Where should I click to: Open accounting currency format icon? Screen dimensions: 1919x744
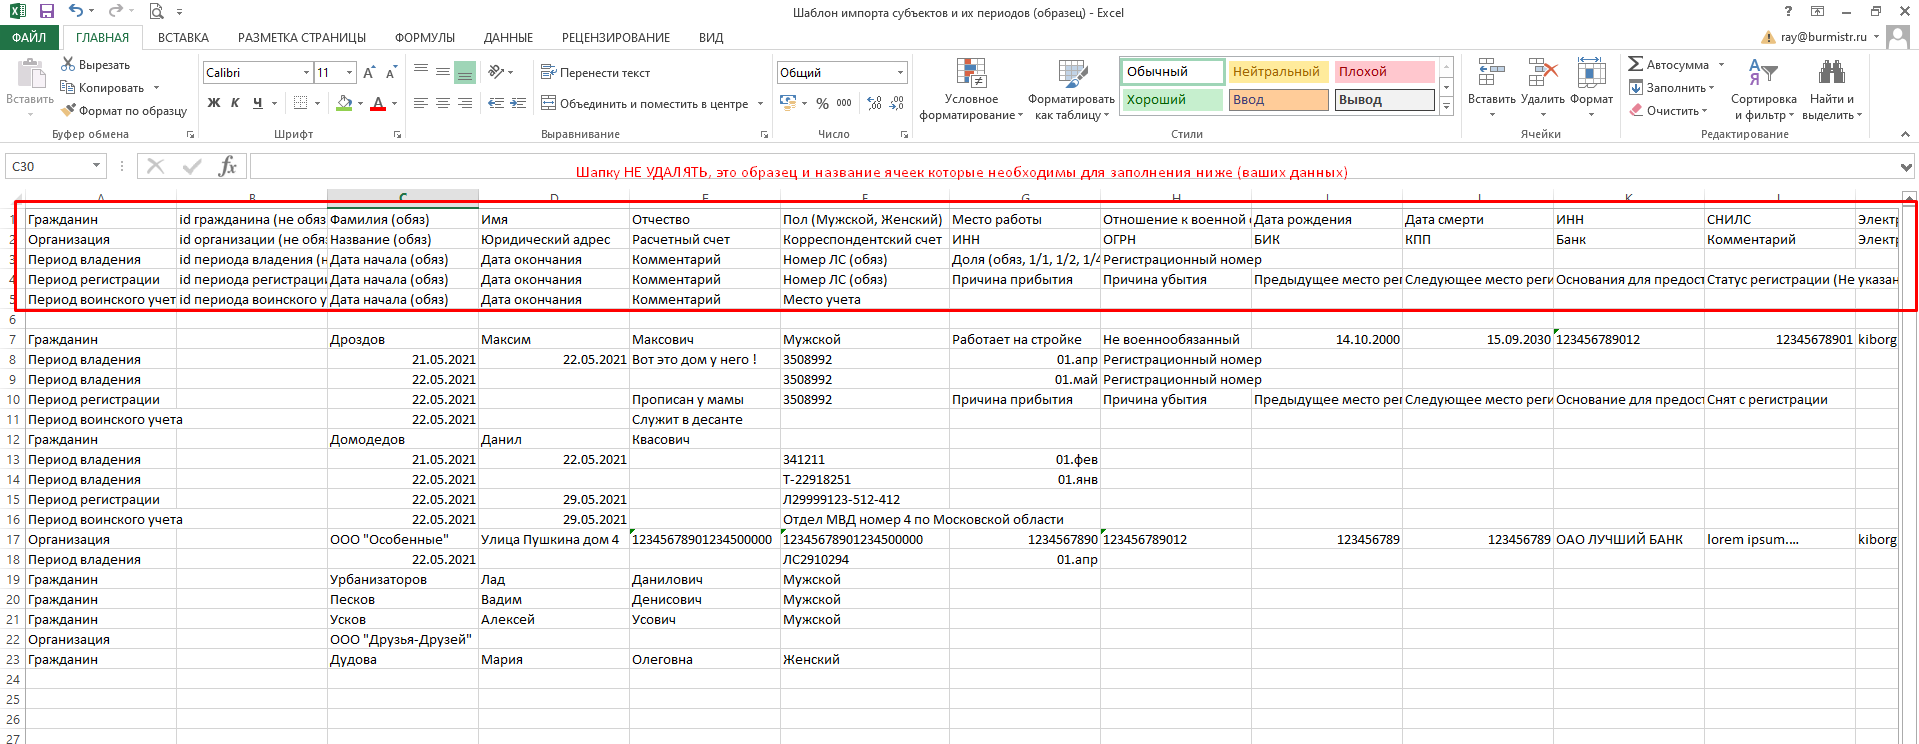(788, 103)
